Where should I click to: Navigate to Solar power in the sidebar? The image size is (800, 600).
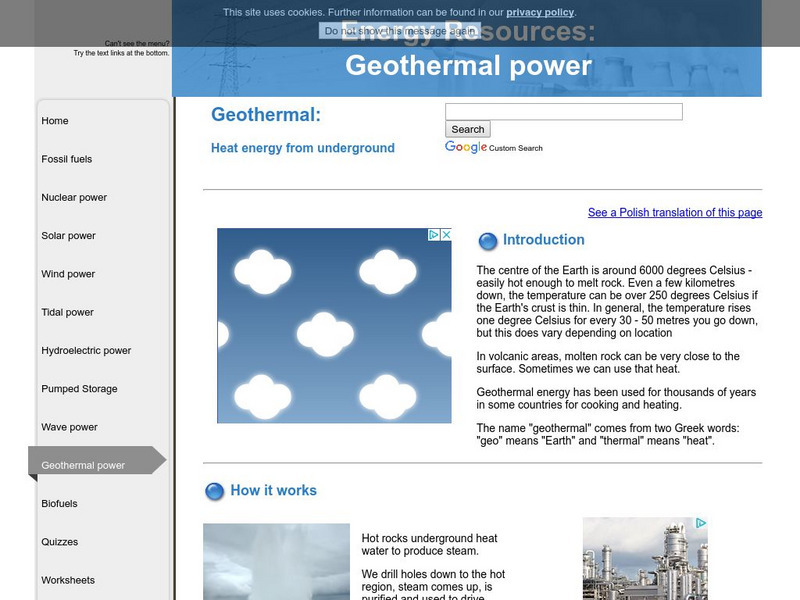(x=69, y=236)
